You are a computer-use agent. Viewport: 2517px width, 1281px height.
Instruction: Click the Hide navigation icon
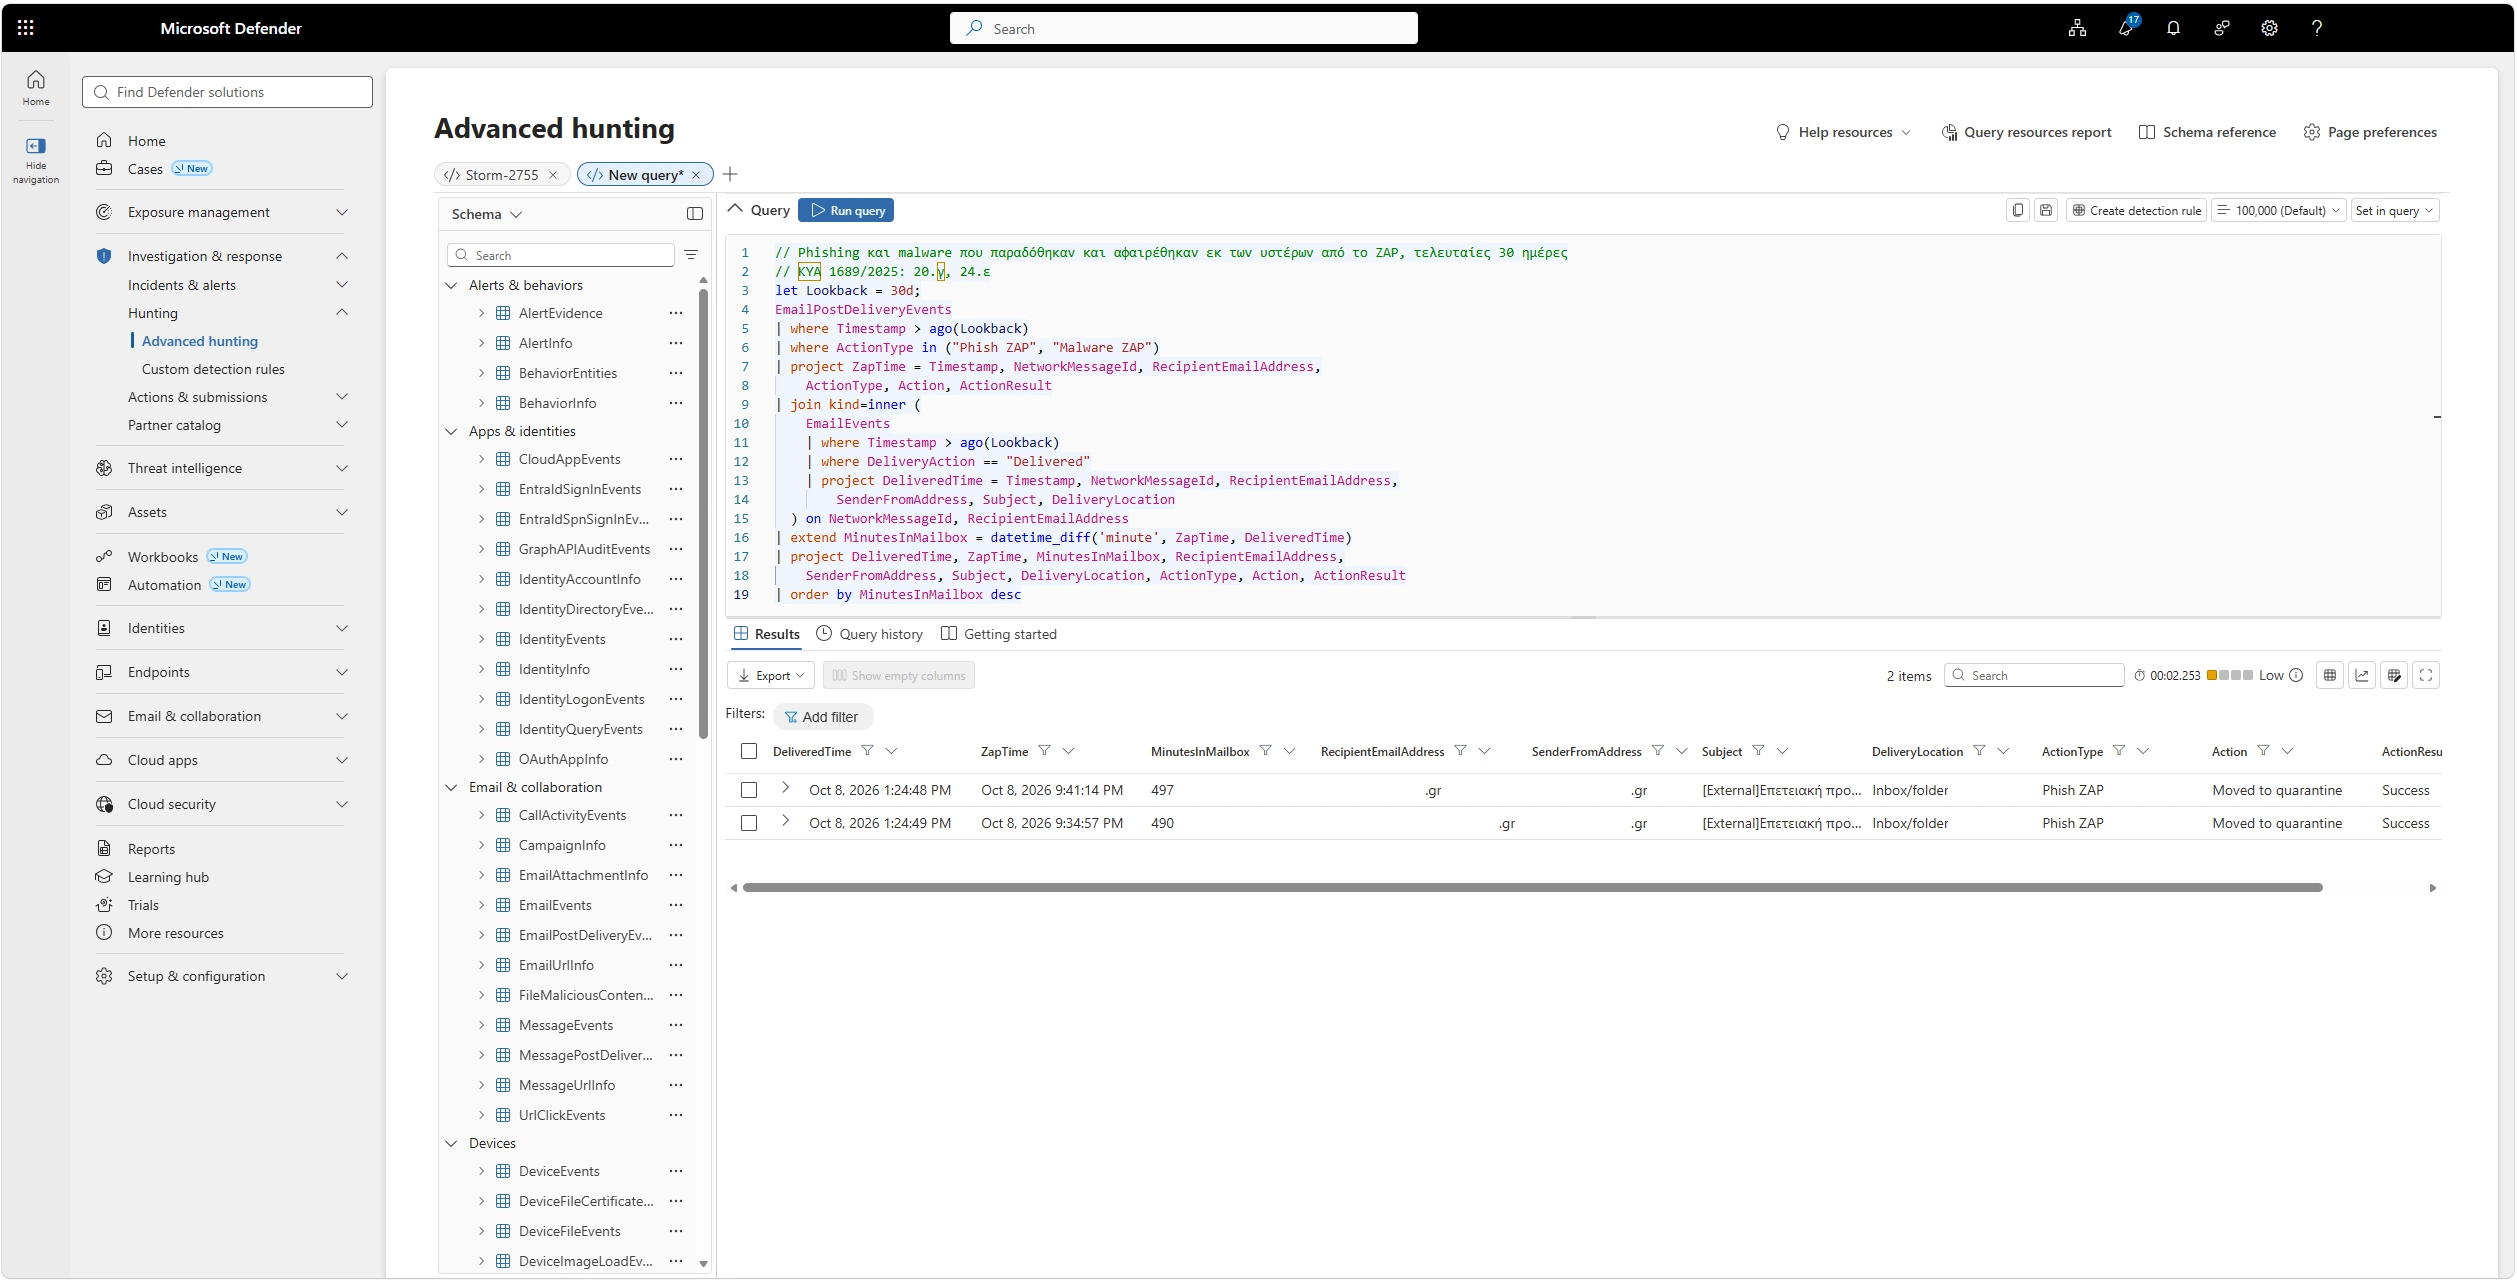pos(36,146)
